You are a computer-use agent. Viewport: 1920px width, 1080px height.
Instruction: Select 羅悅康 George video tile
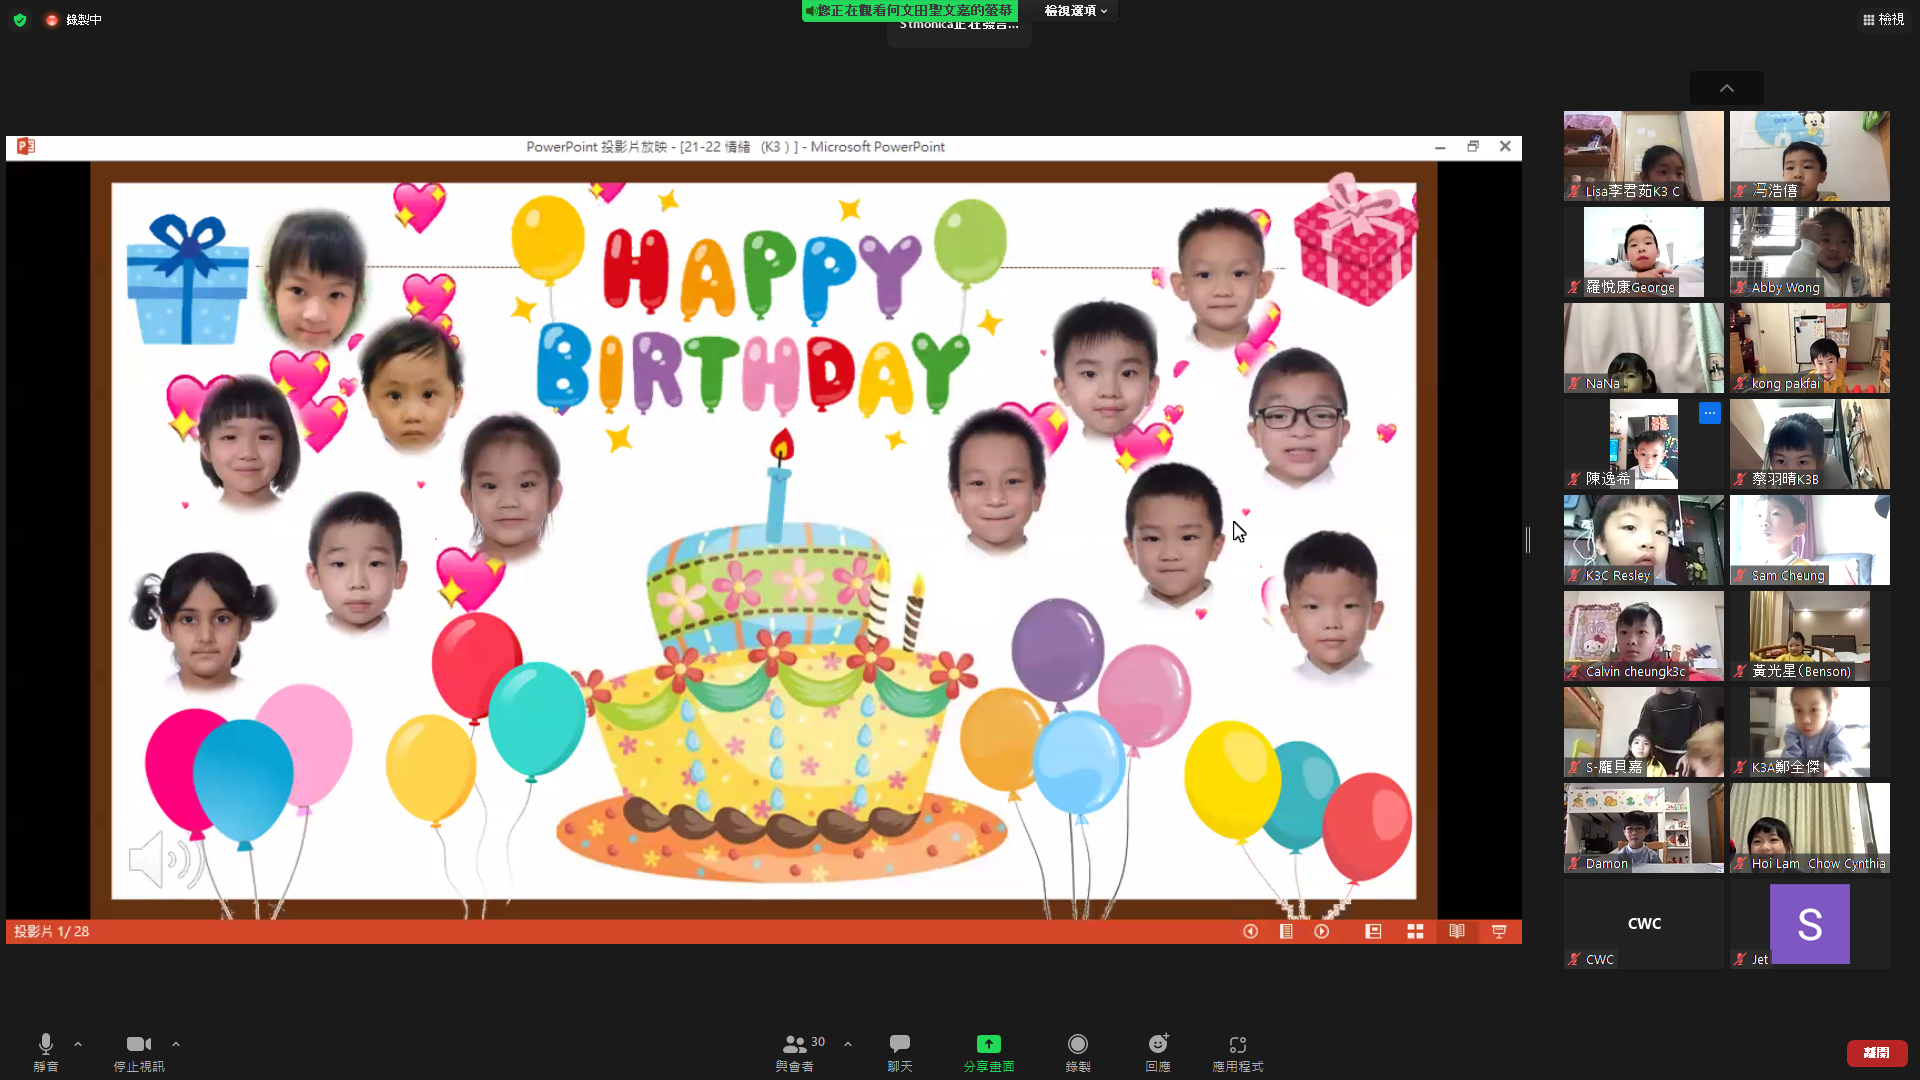[1644, 252]
